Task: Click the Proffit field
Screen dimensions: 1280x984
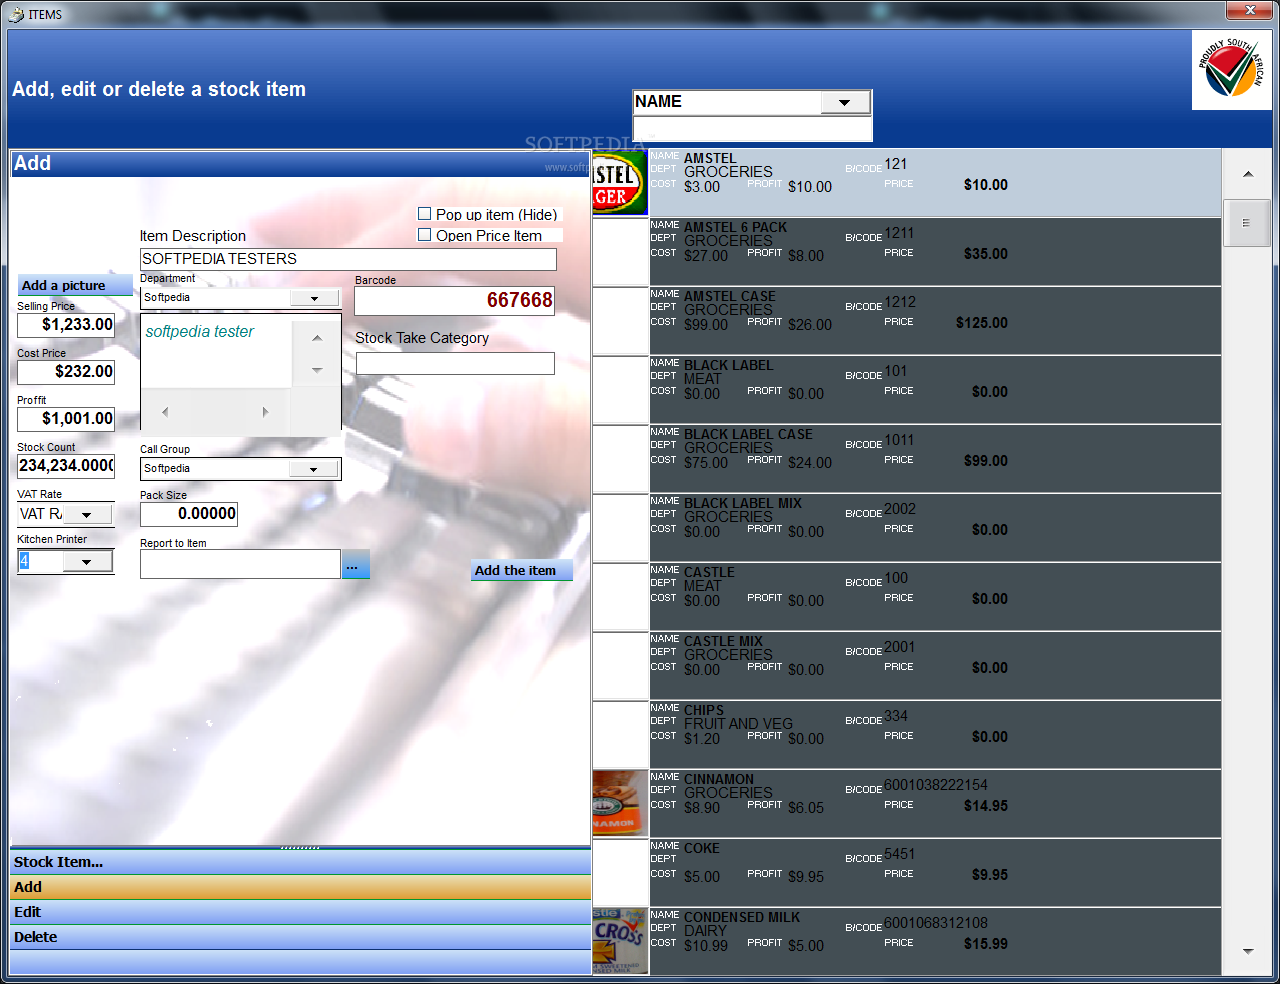Action: 66,419
